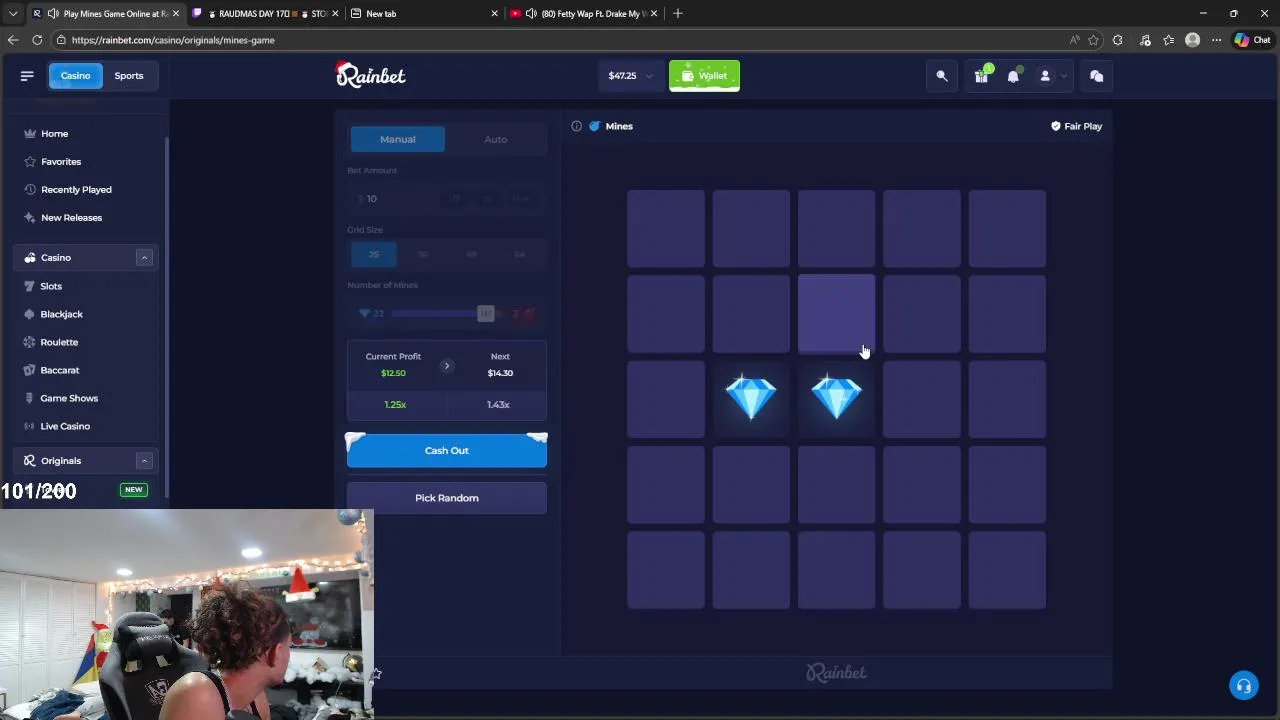
Task: Select the 25 grid size
Action: [x=374, y=255]
